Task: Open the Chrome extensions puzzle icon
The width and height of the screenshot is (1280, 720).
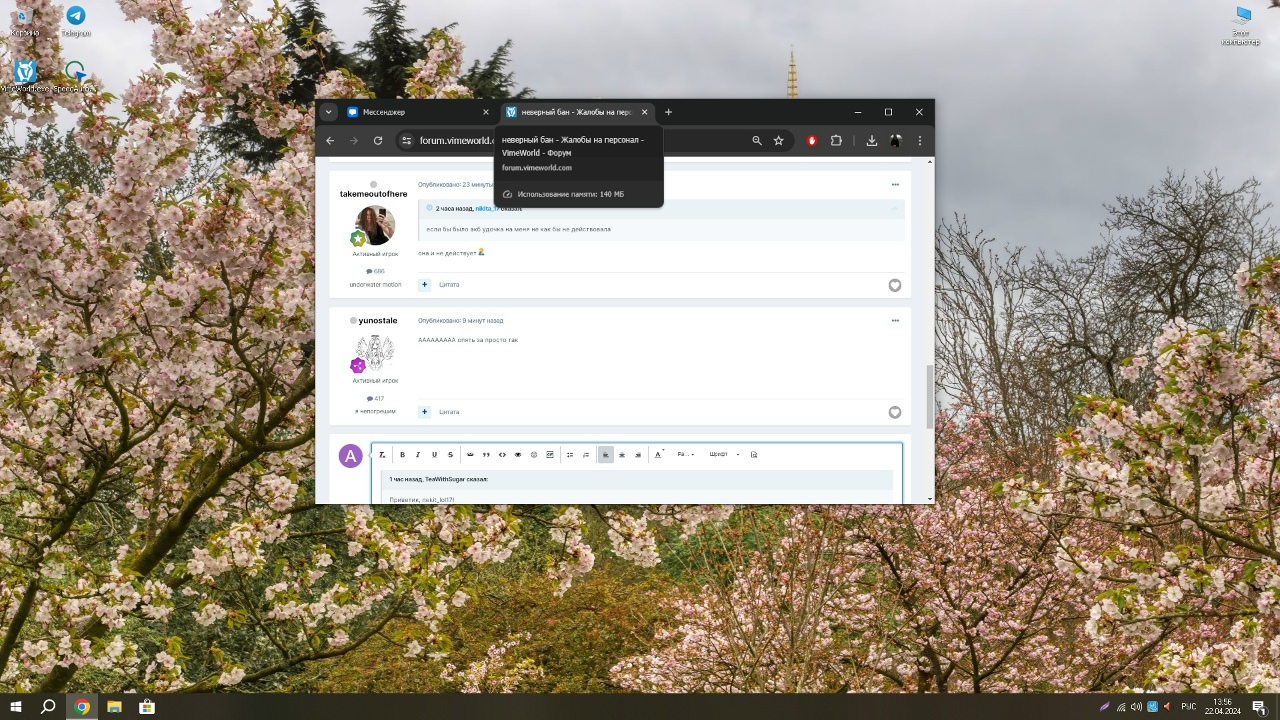Action: pos(836,141)
